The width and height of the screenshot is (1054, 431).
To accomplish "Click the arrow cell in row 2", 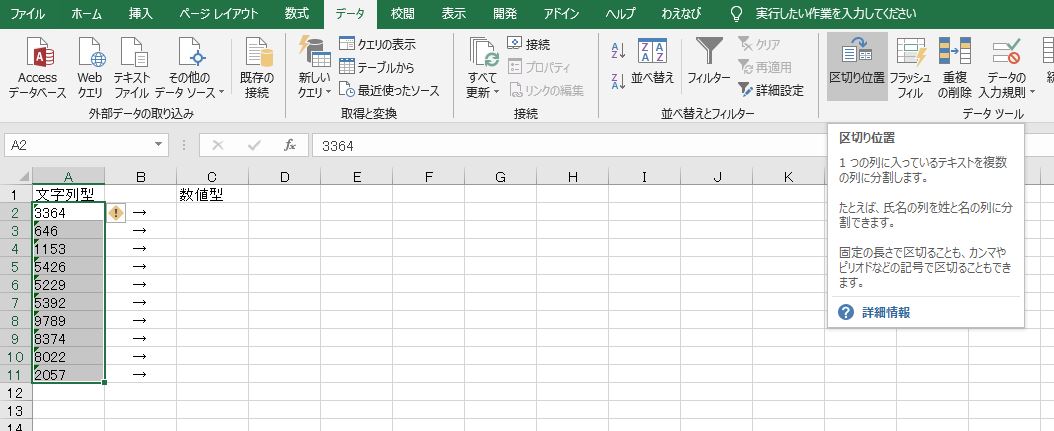I will click(140, 213).
